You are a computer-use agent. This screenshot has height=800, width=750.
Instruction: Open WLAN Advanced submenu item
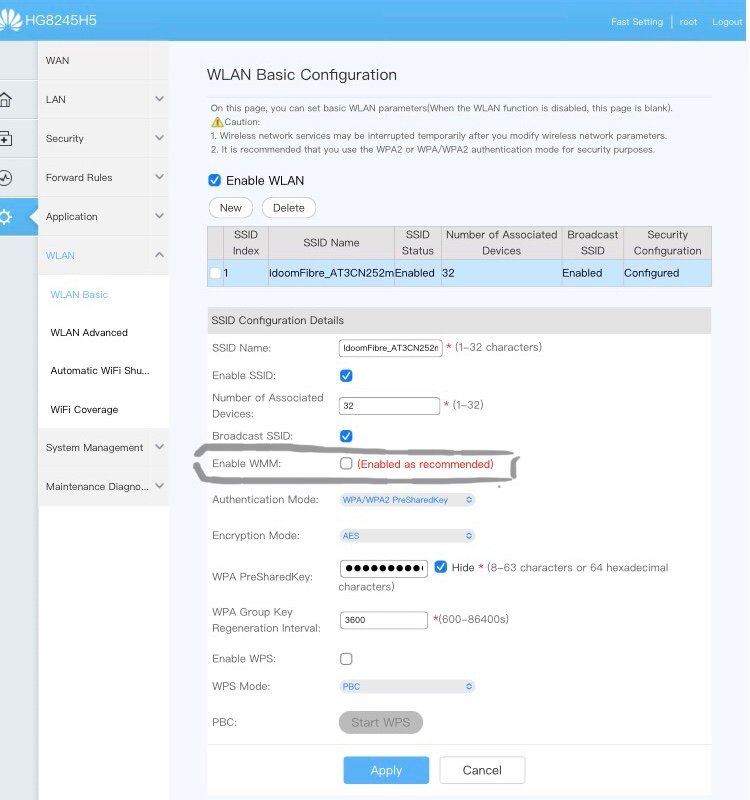89,333
